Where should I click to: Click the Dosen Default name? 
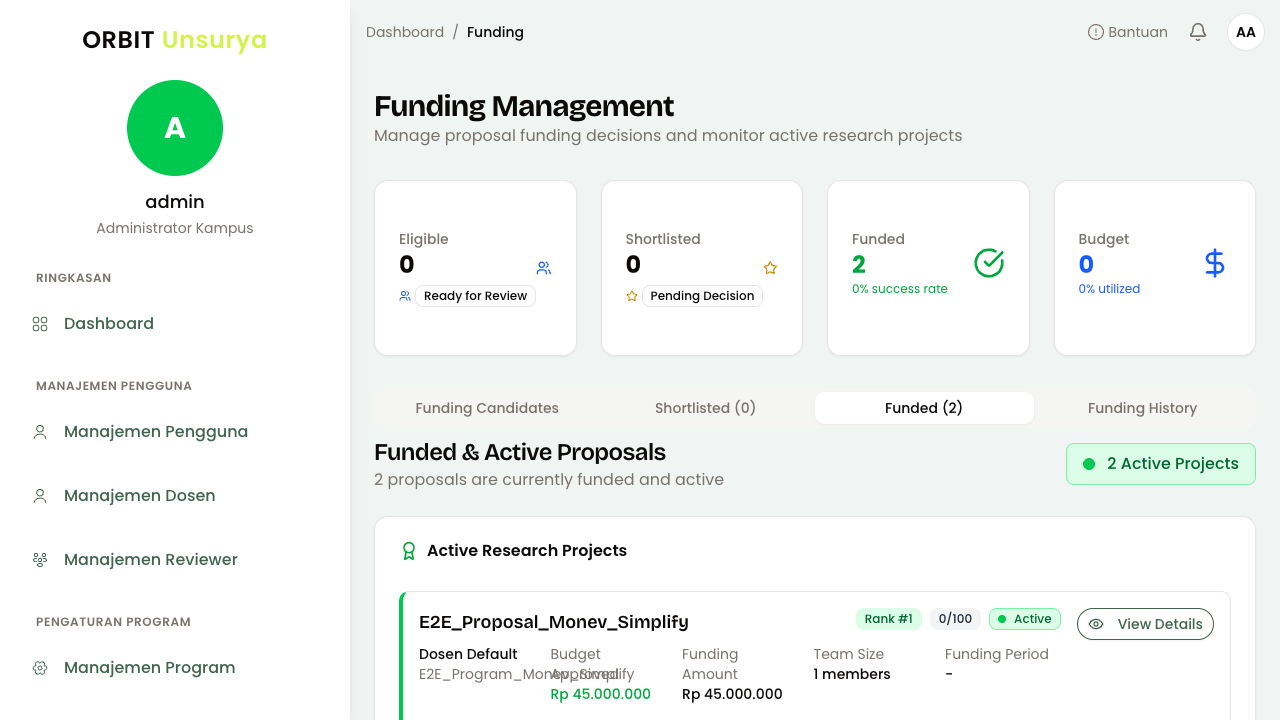[468, 654]
